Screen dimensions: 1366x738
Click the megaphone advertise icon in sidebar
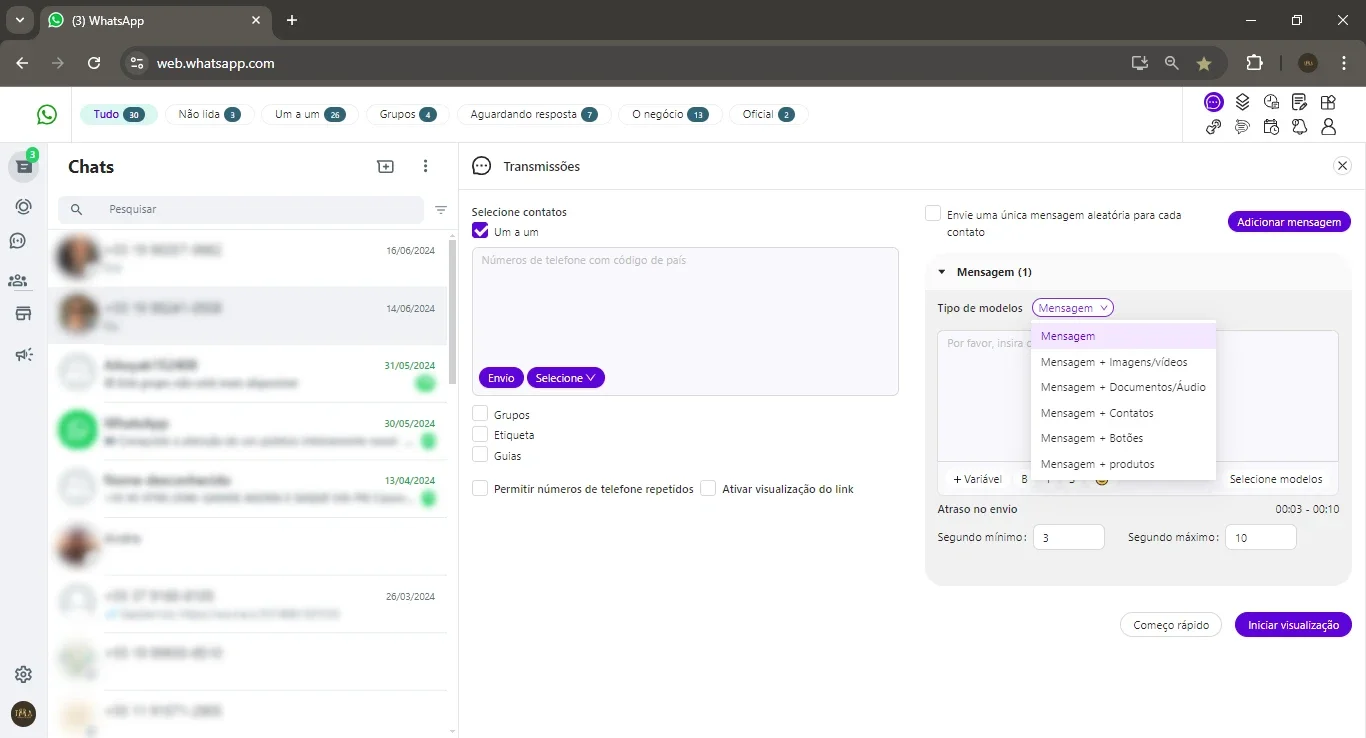[24, 354]
